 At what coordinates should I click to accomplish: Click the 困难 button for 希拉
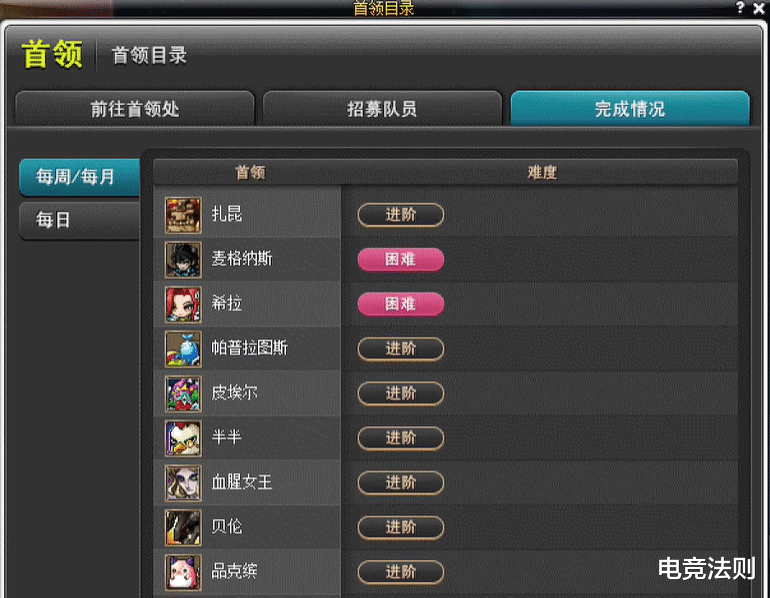pos(401,304)
